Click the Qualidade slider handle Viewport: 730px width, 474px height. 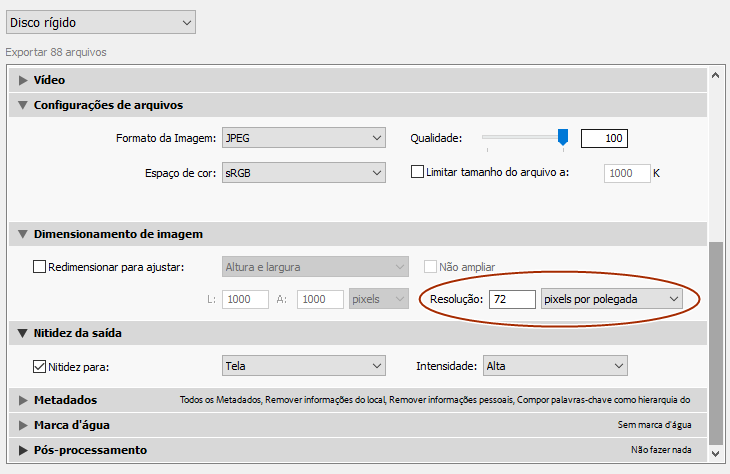[563, 137]
